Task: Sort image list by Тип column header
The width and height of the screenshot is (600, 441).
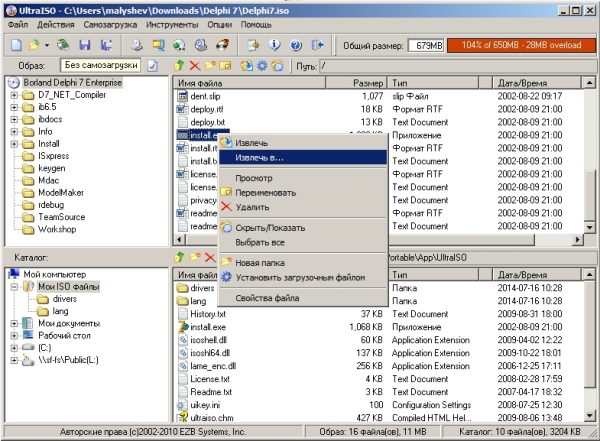Action: [433, 83]
